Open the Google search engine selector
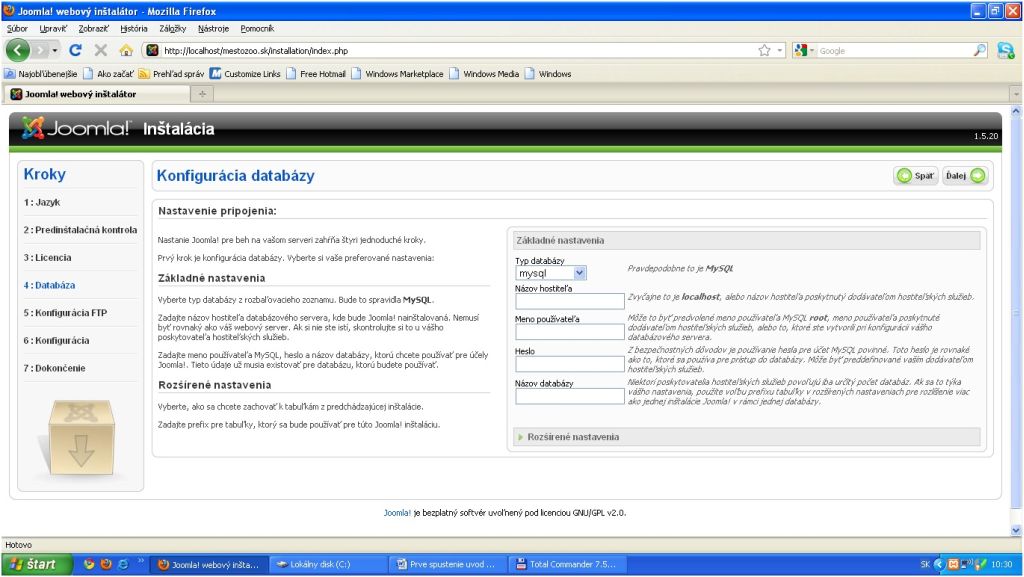The height and width of the screenshot is (577, 1024). pos(804,50)
